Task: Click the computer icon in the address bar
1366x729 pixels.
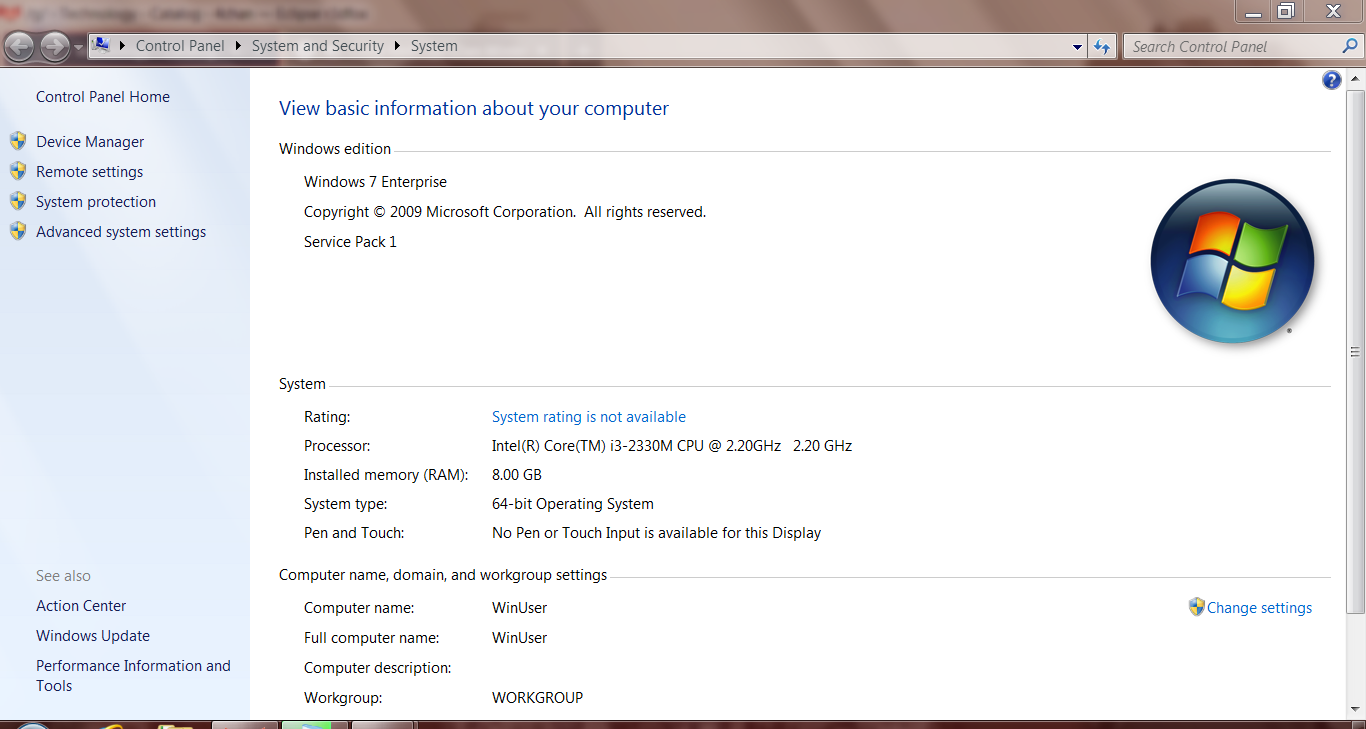Action: point(101,45)
